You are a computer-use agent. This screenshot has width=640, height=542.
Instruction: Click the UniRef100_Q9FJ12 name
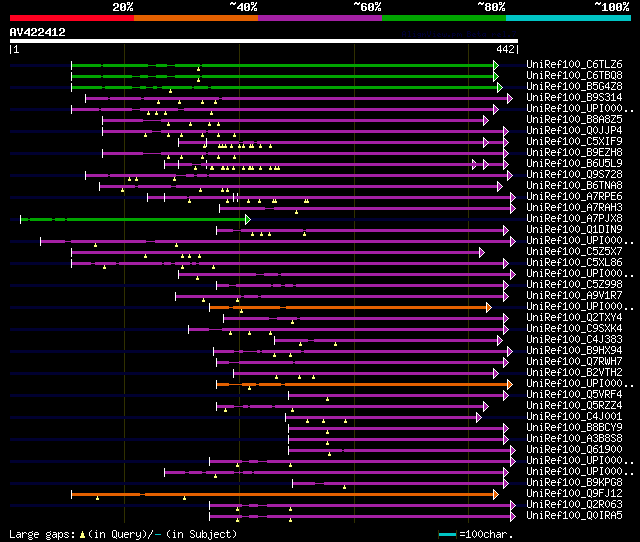tap(574, 494)
